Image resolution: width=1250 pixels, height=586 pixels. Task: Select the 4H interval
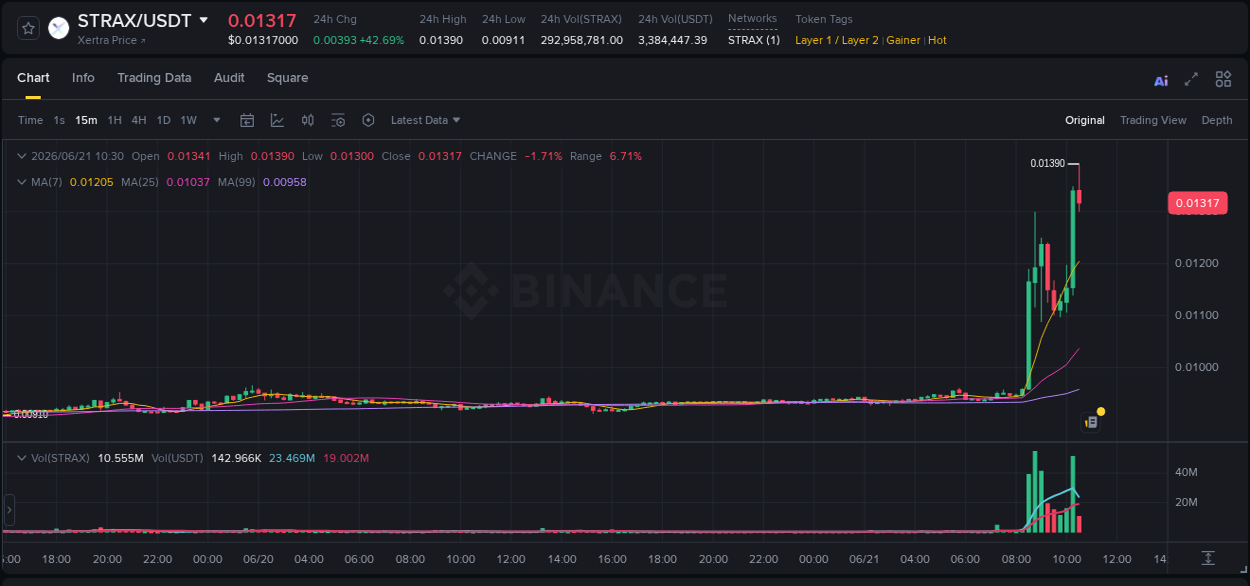[x=138, y=120]
